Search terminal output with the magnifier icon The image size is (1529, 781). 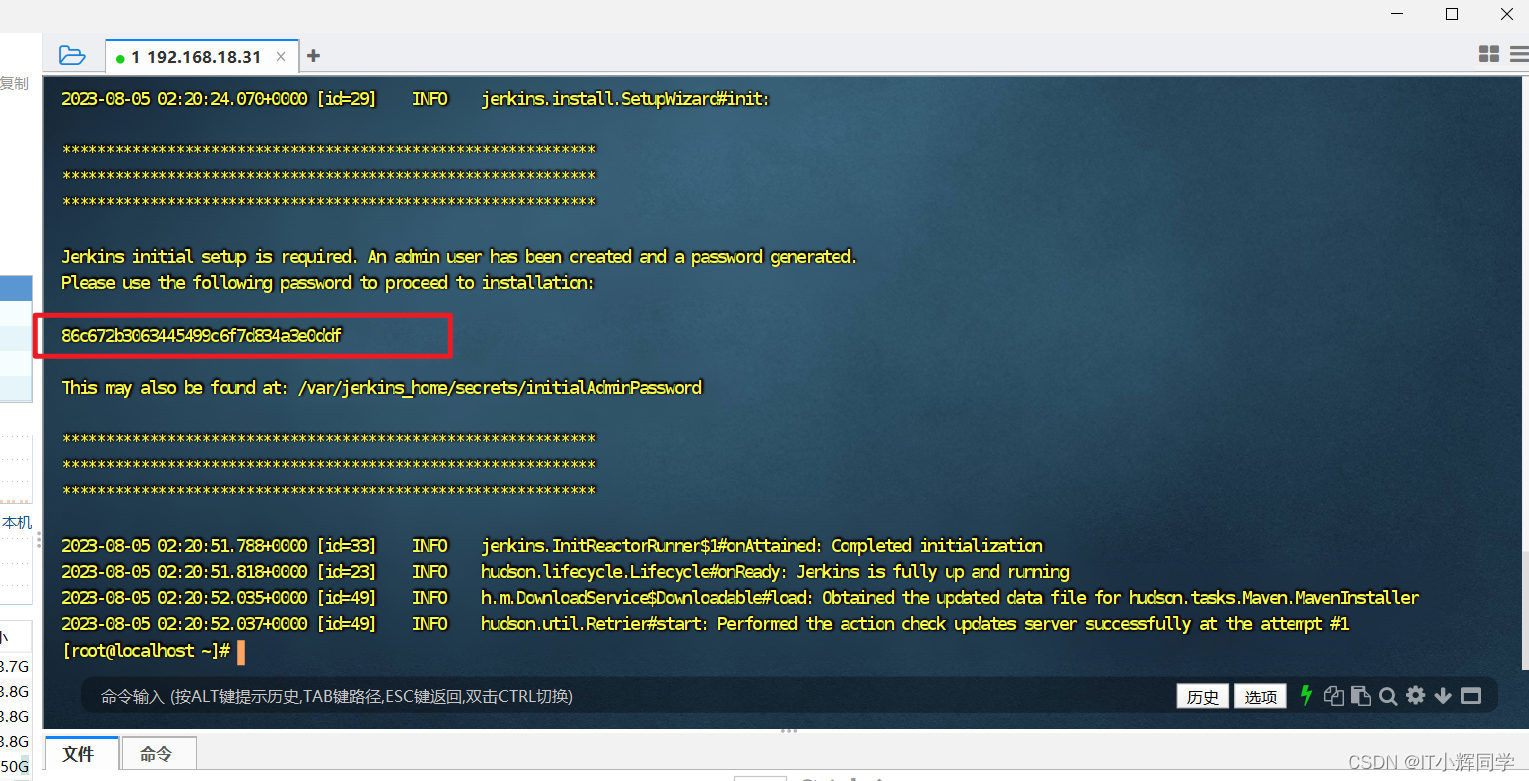coord(1388,696)
